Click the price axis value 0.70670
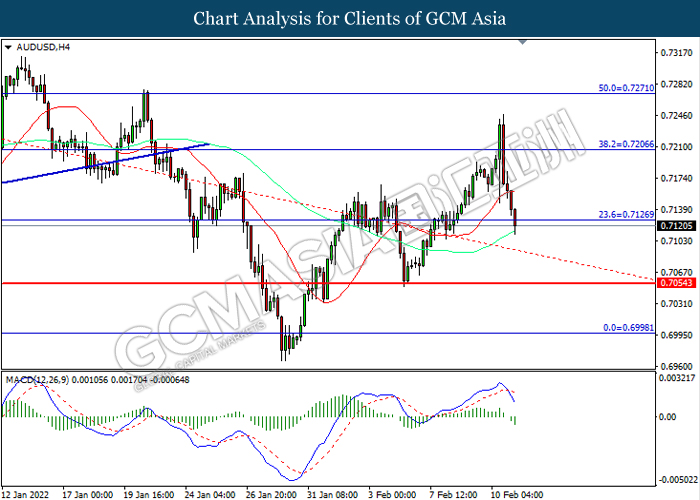The height and width of the screenshot is (500, 700). [676, 272]
